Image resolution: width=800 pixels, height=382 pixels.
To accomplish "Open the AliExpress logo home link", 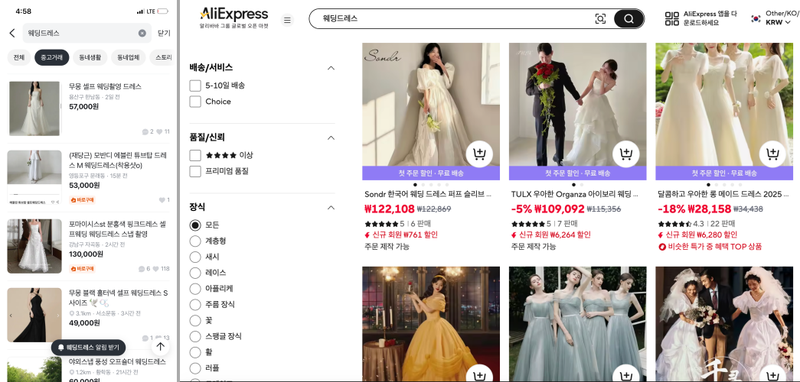I will (234, 17).
